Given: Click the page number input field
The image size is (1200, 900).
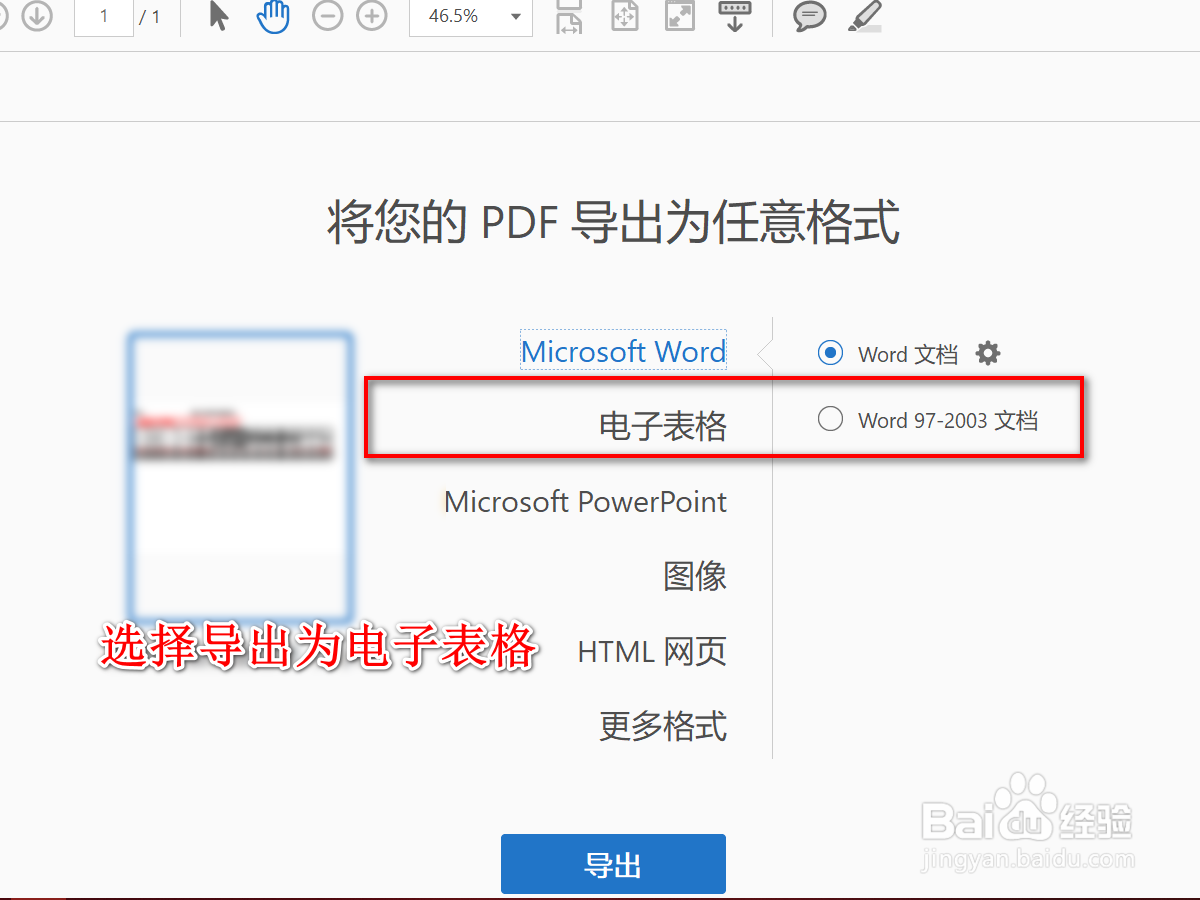Looking at the screenshot, I should coord(104,17).
